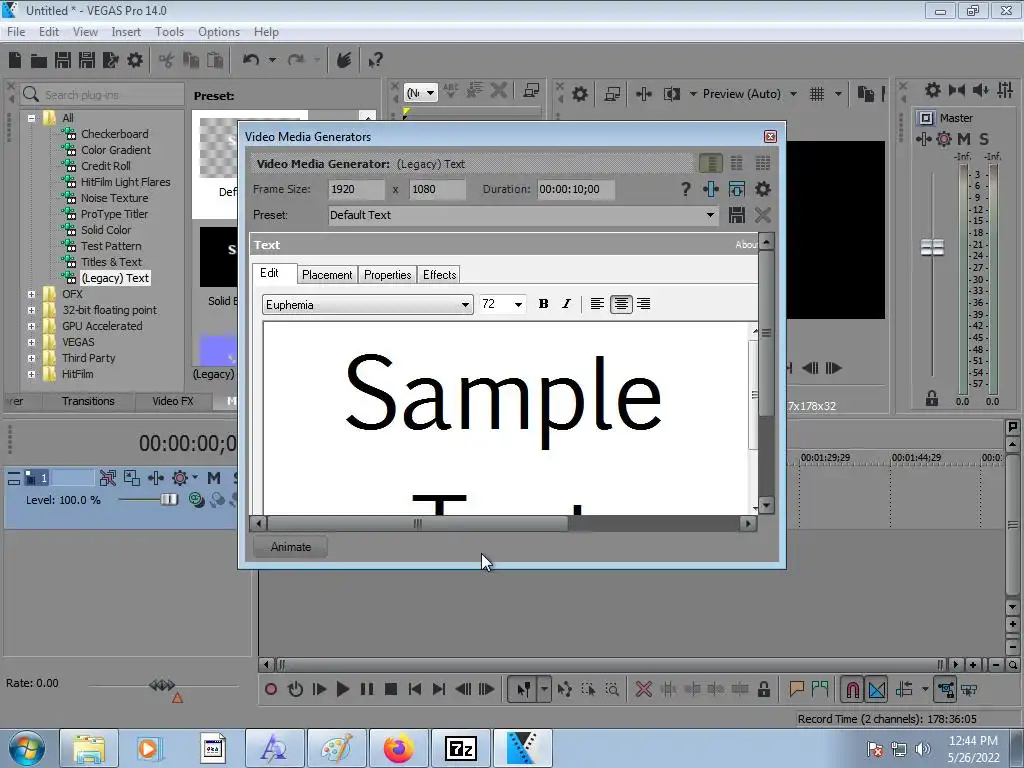1024x768 pixels.
Task: Open the font size dropdown (72)
Action: point(518,304)
